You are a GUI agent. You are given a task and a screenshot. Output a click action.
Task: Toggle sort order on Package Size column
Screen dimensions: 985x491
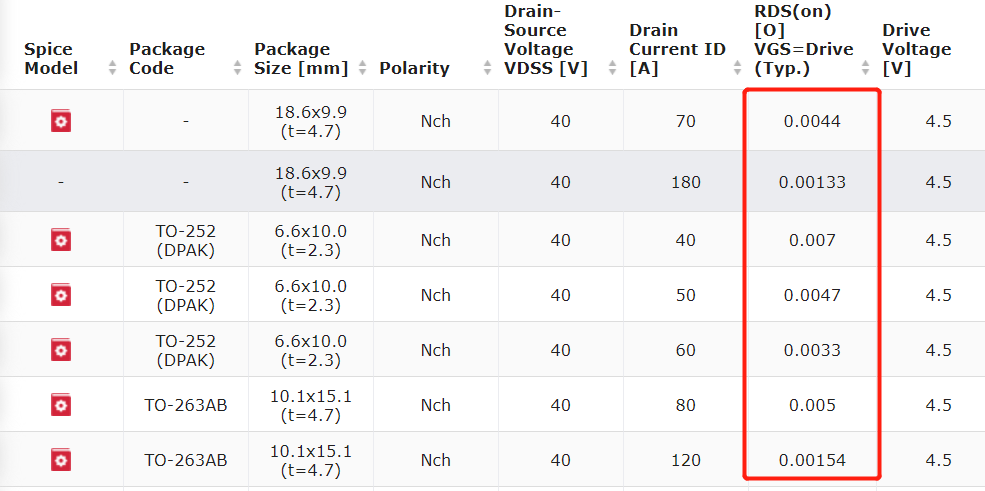362,68
